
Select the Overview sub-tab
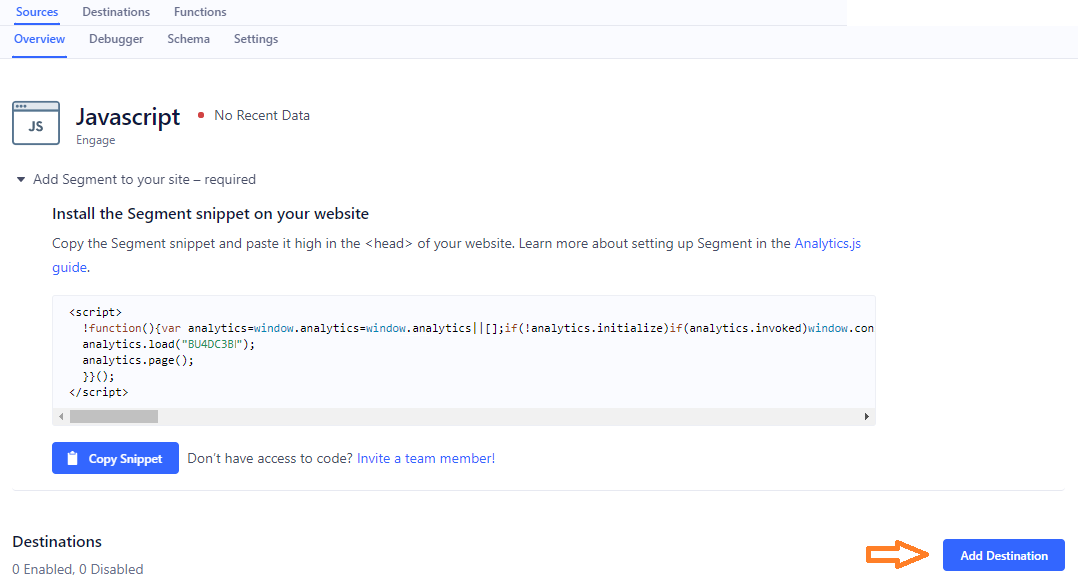40,39
